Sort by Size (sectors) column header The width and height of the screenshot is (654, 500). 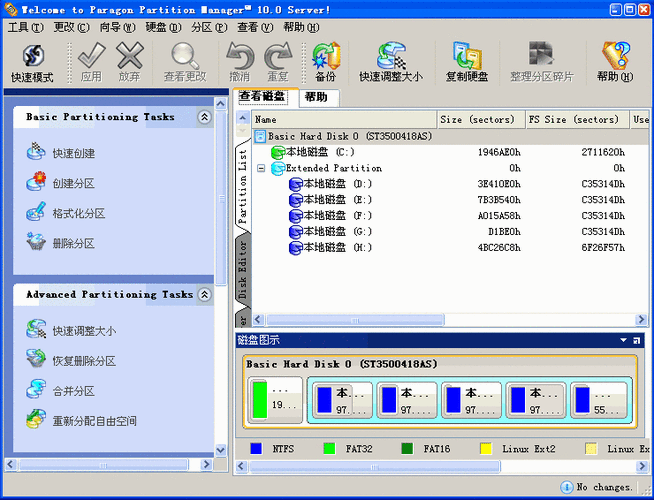[481, 120]
